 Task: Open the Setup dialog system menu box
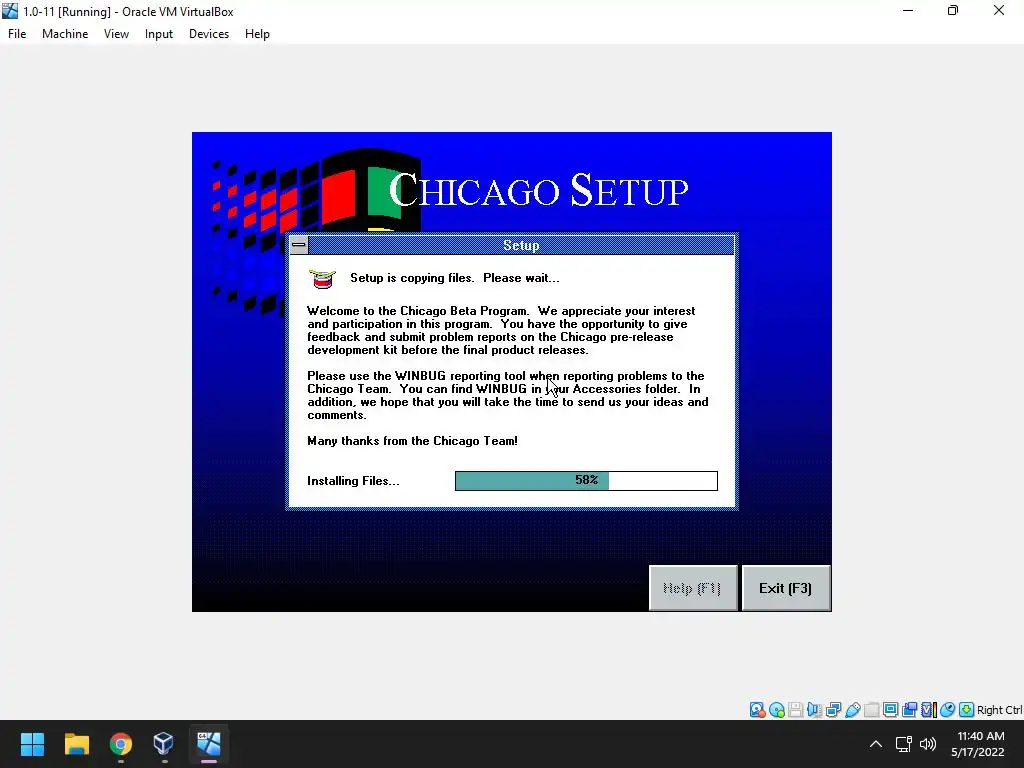(x=298, y=246)
